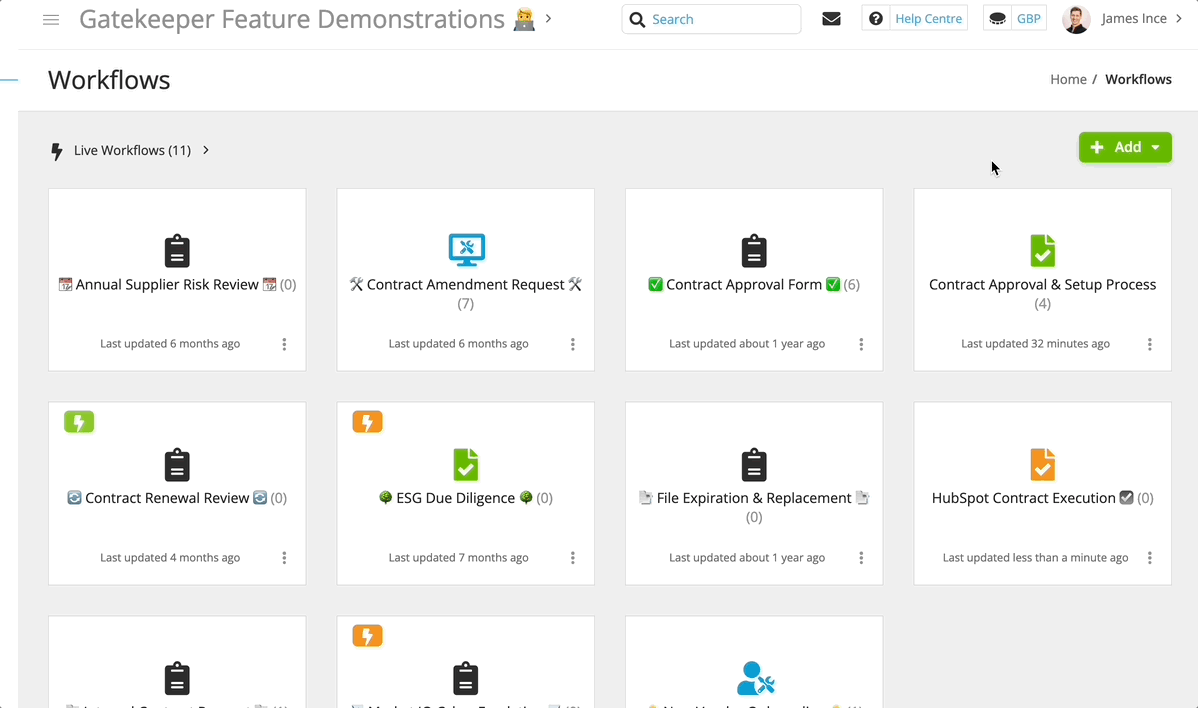Image resolution: width=1198 pixels, height=708 pixels.
Task: Expand the Live Workflows chevron
Action: coord(205,150)
